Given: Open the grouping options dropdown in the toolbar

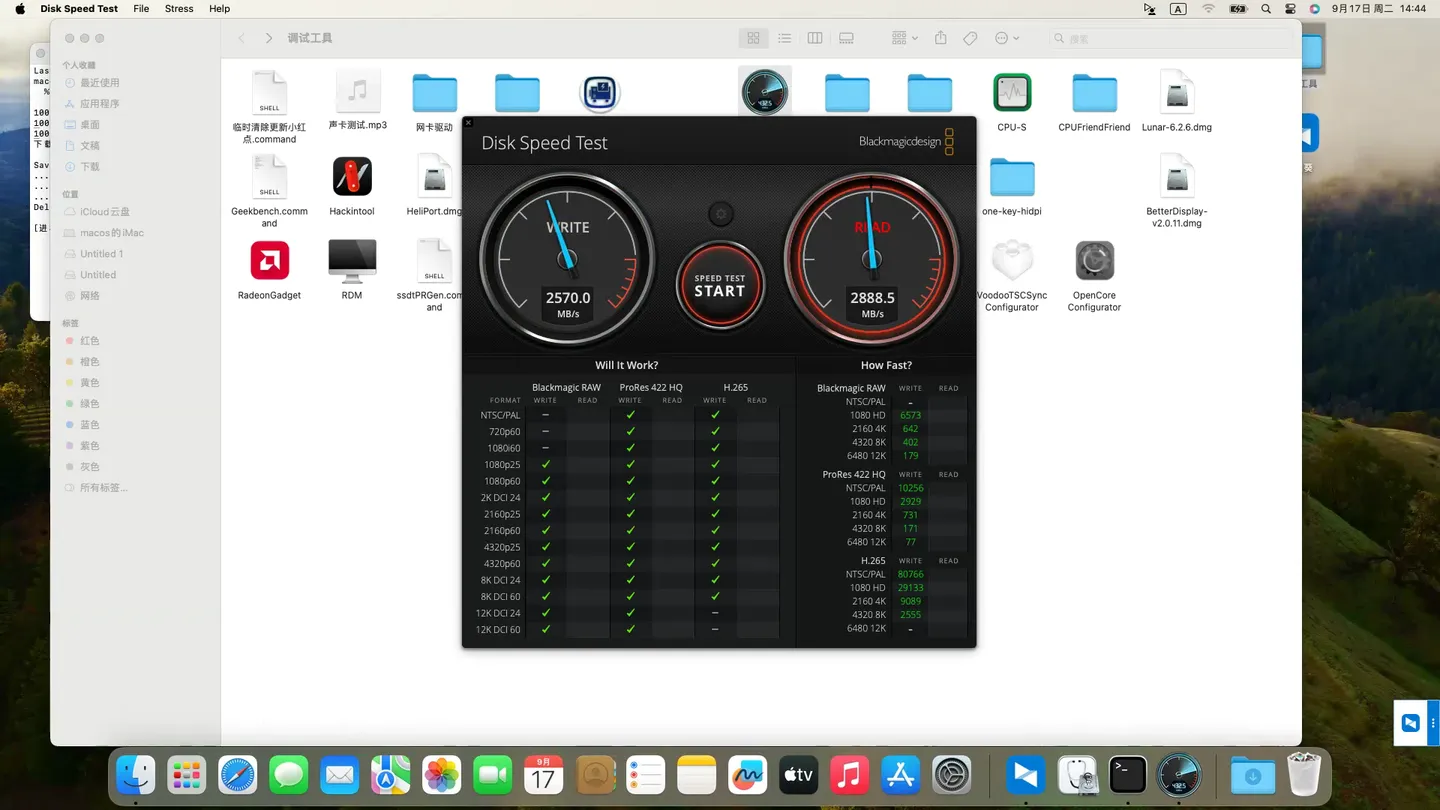Looking at the screenshot, I should [902, 37].
